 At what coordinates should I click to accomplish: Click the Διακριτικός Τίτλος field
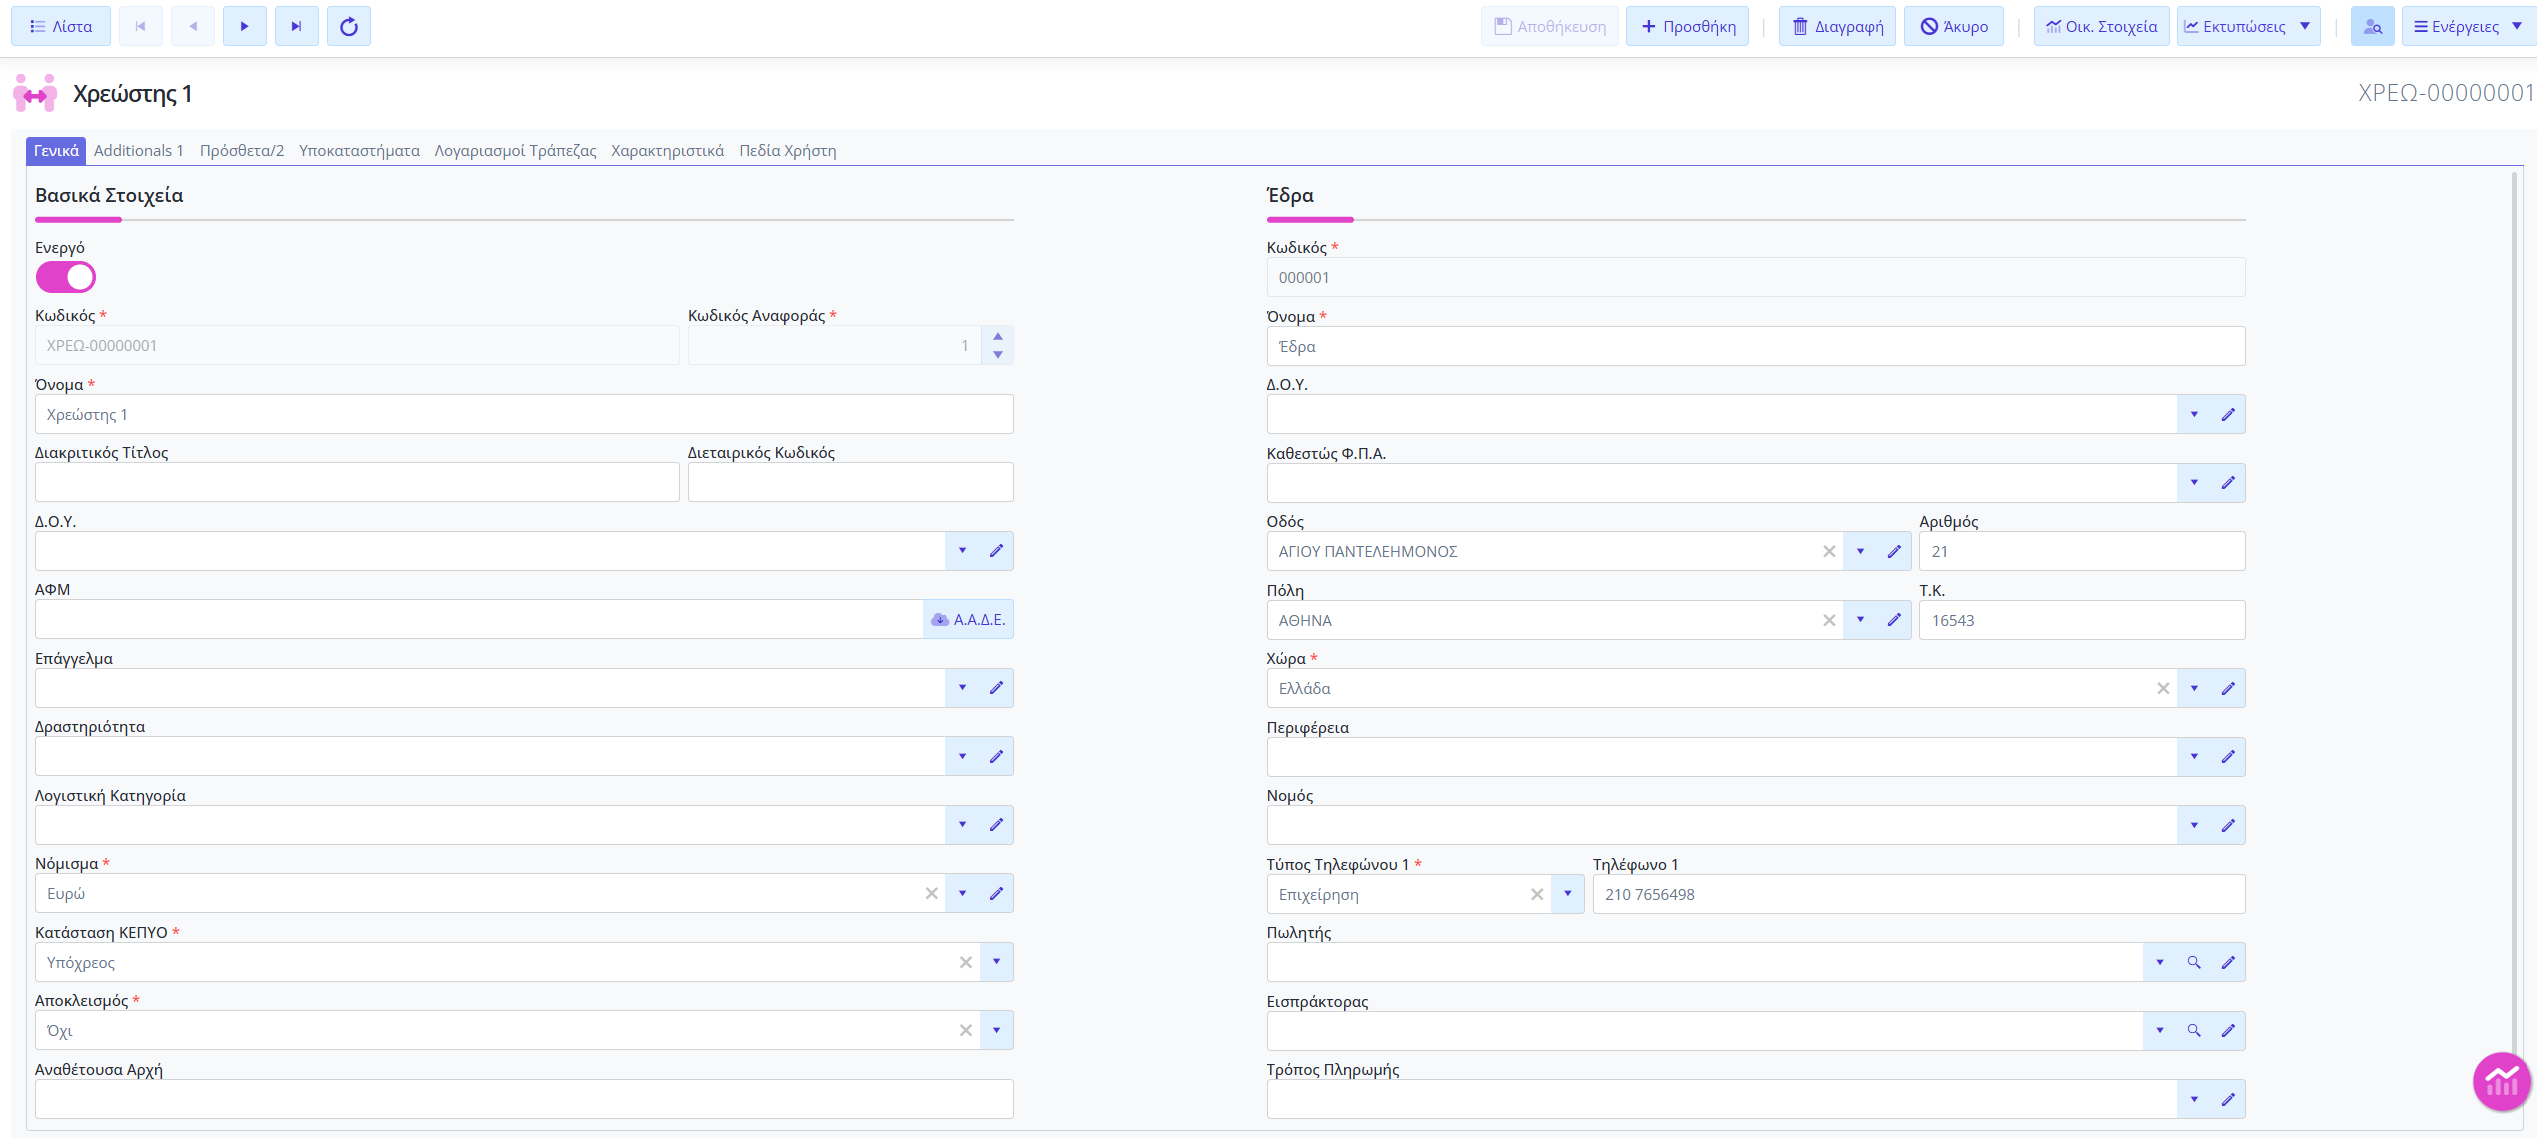tap(357, 482)
